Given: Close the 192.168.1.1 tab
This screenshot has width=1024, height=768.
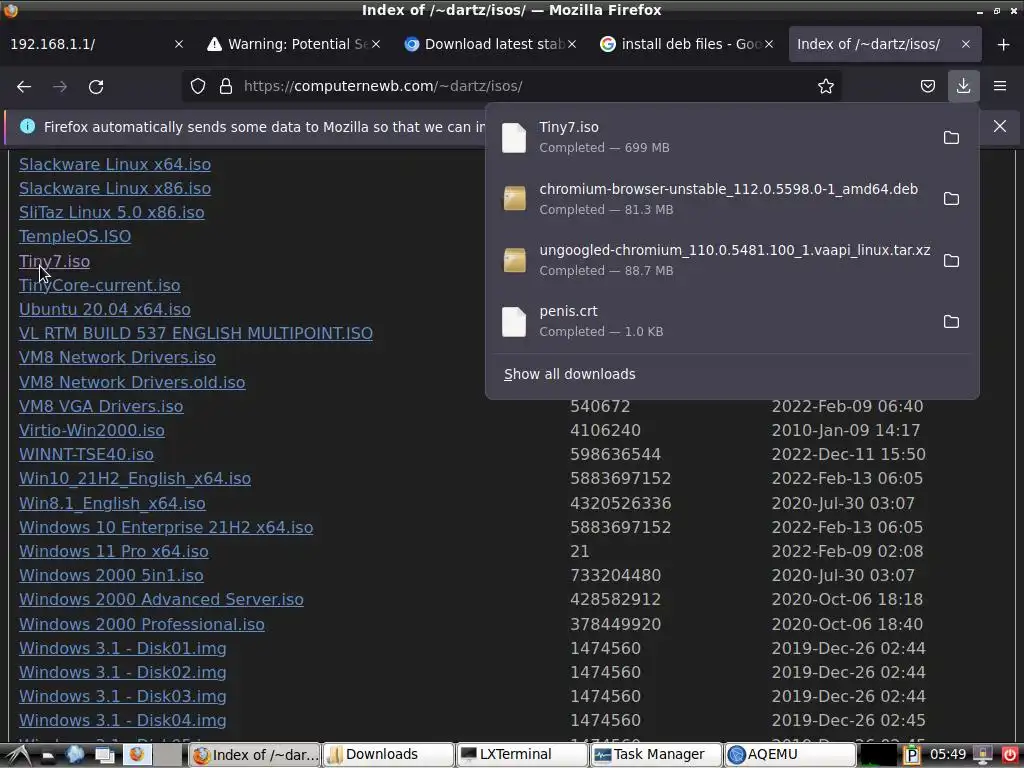Looking at the screenshot, I should click(x=179, y=44).
